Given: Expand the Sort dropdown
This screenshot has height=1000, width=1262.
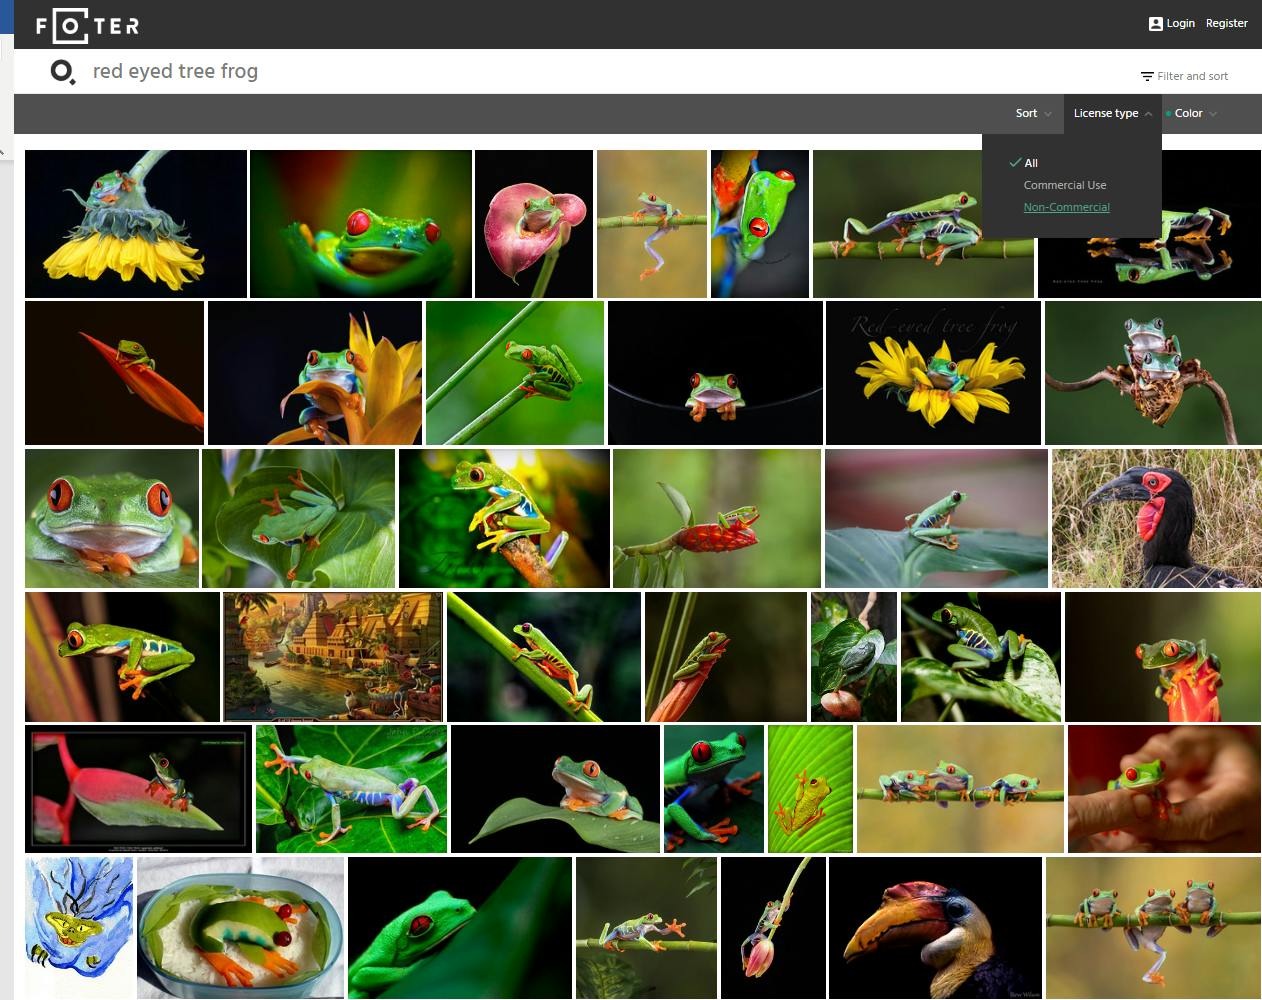Looking at the screenshot, I should pos(1033,113).
